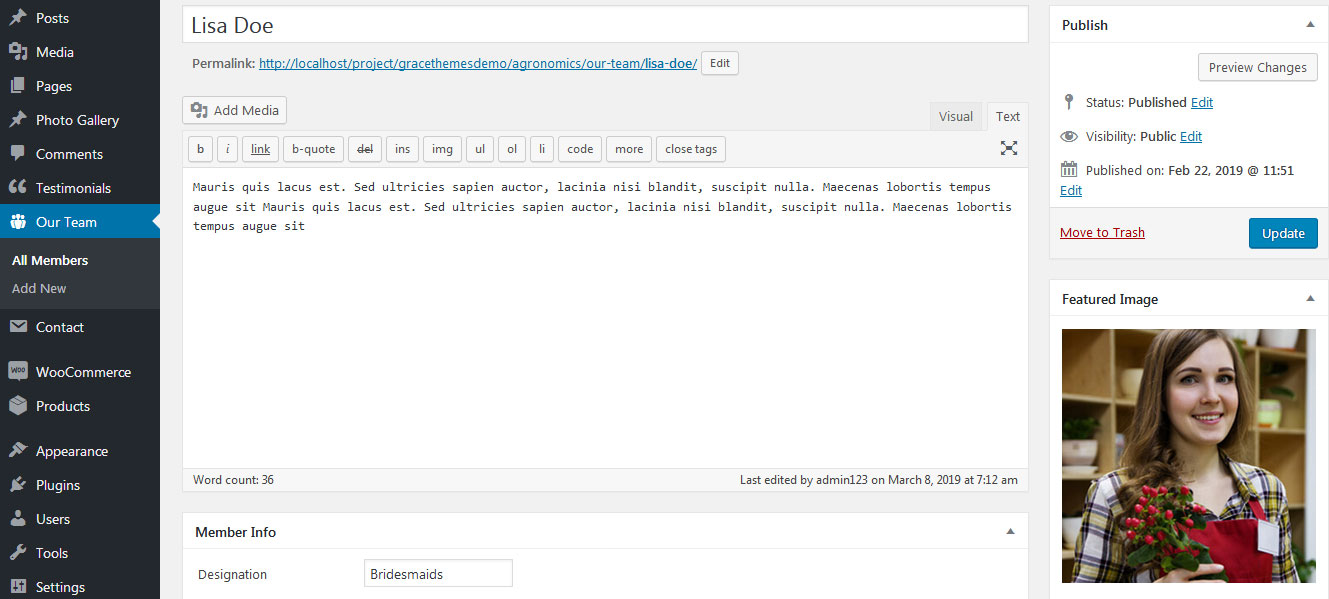Click the Testimonials quote icon
Image resolution: width=1329 pixels, height=599 pixels.
[18, 188]
